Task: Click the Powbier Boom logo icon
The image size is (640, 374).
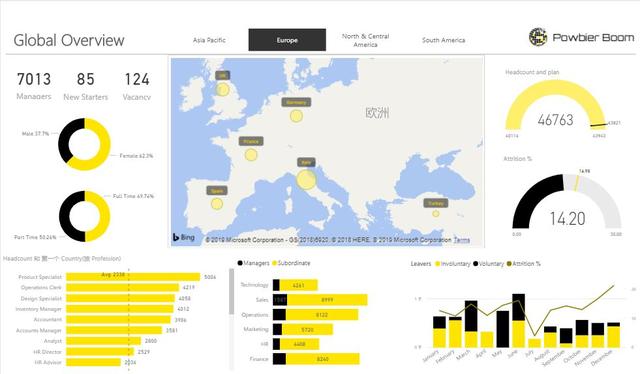Action: point(538,37)
